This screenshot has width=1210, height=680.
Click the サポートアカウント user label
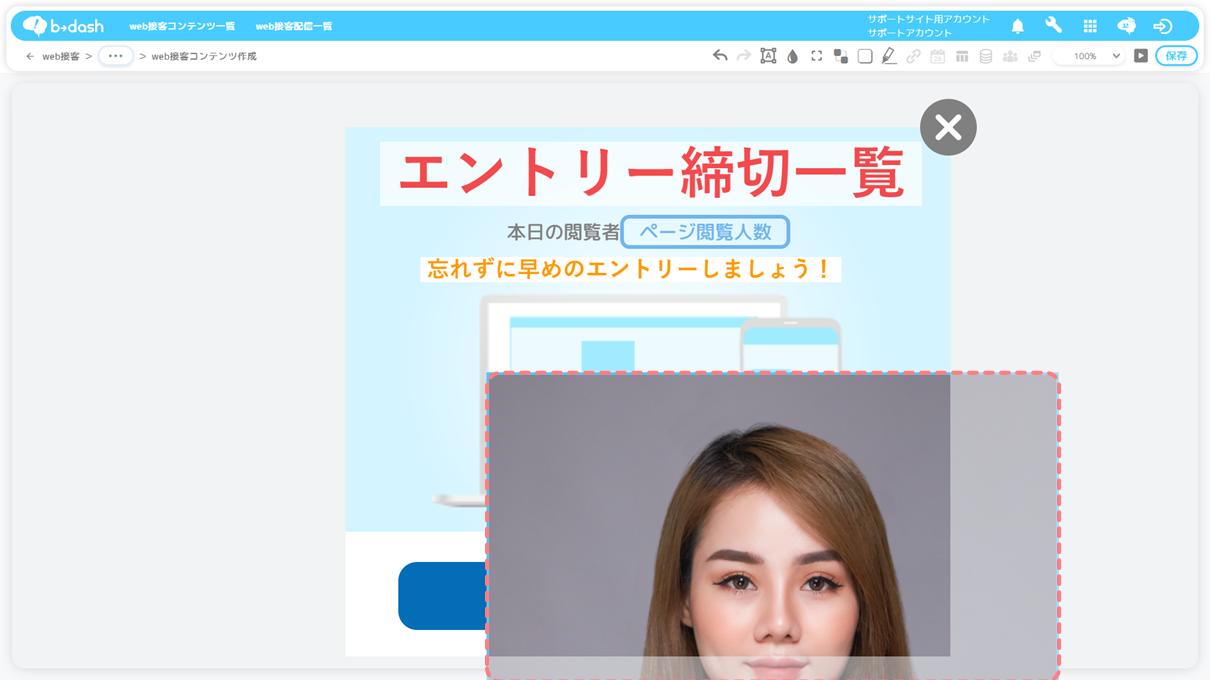(910, 33)
